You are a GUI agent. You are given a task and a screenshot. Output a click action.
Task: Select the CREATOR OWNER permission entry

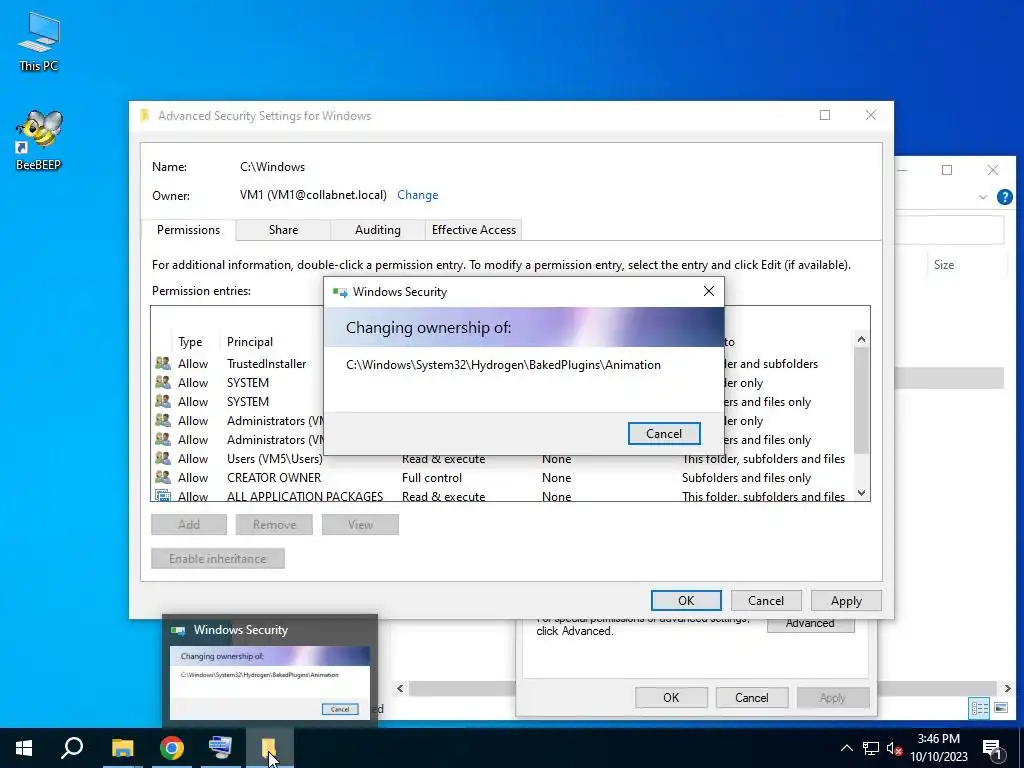coord(503,477)
